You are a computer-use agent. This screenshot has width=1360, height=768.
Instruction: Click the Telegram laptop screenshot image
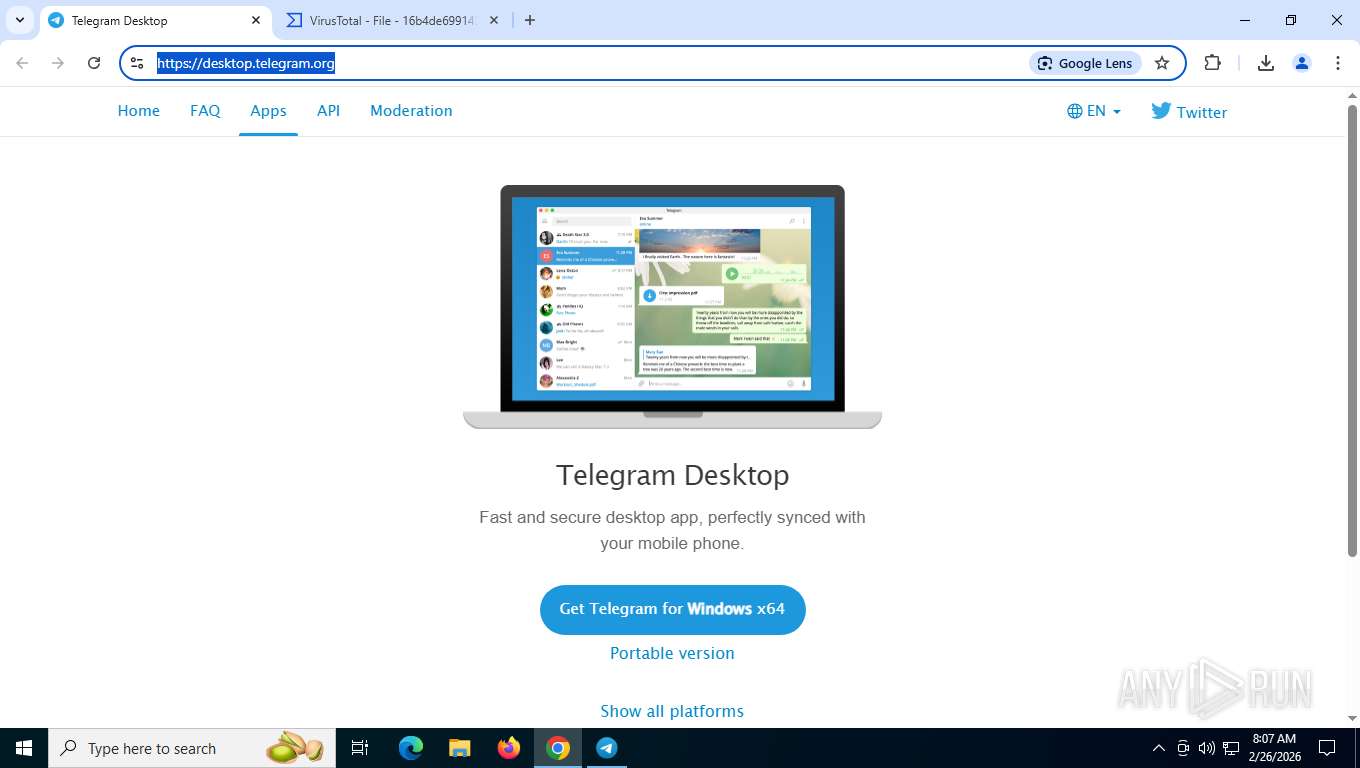(672, 307)
